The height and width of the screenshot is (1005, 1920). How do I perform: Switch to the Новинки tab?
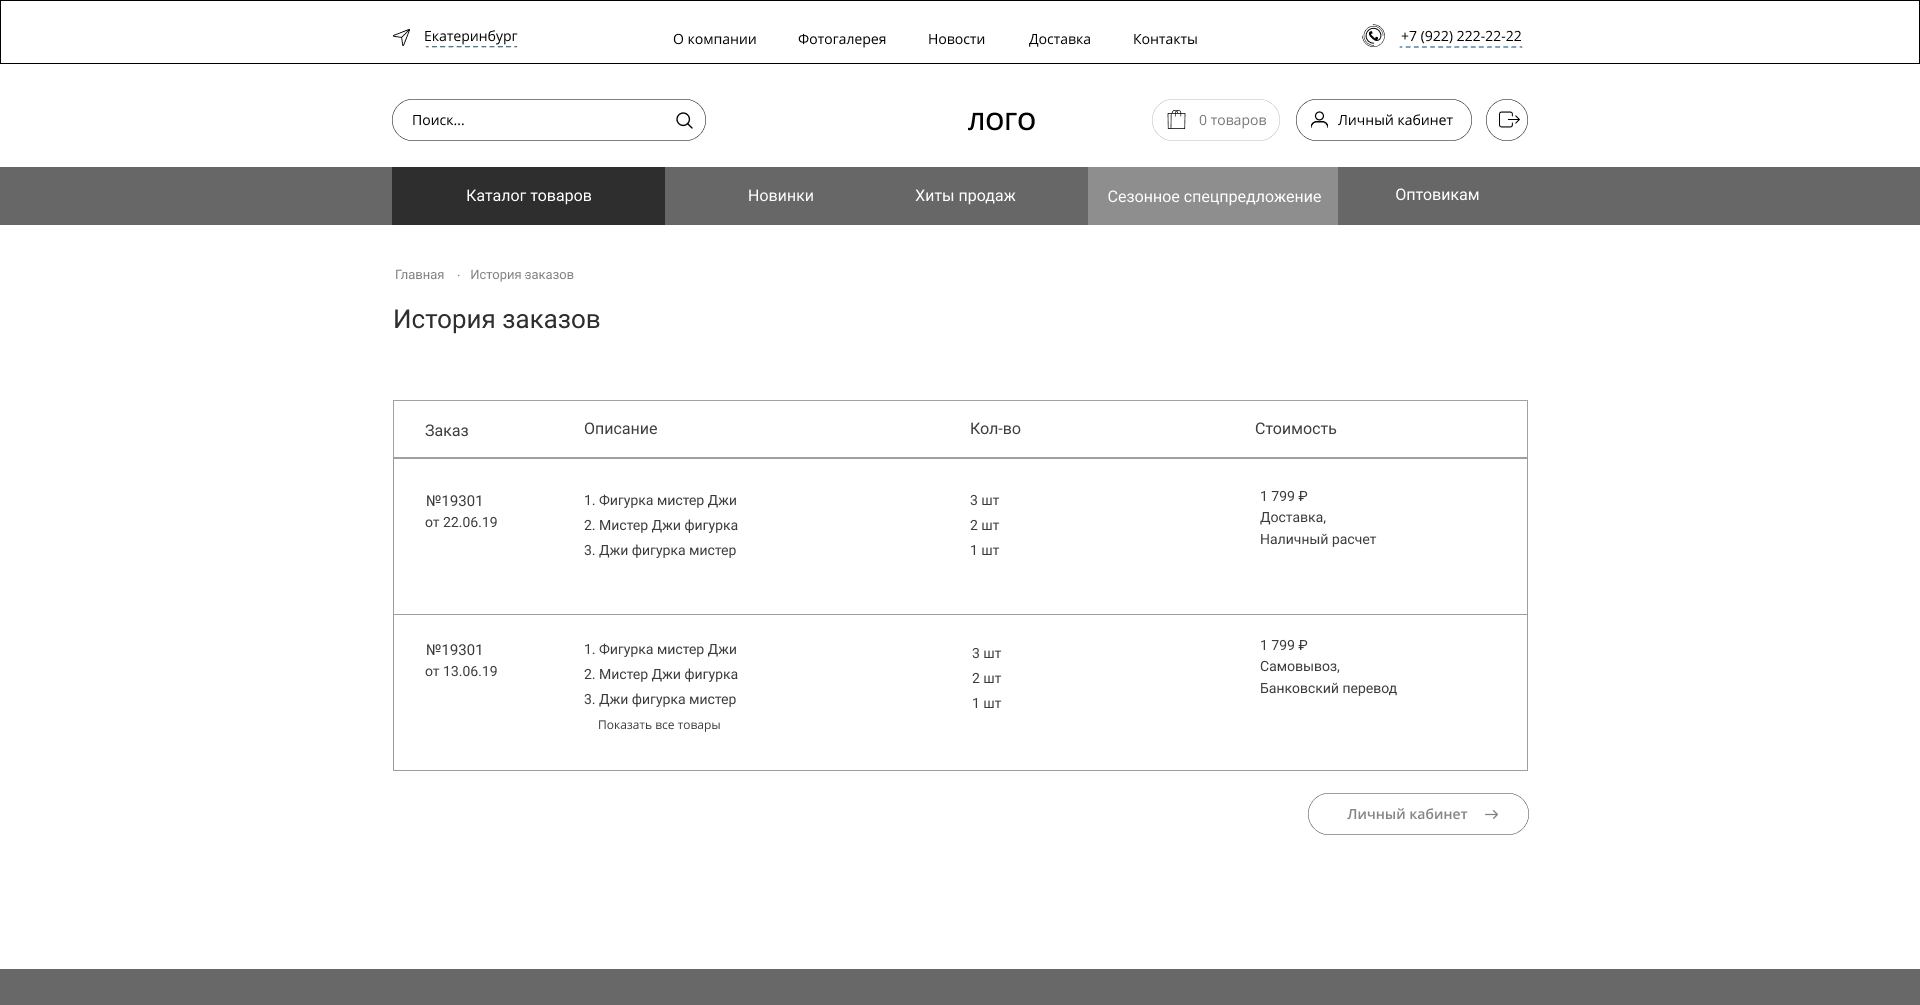pyautogui.click(x=780, y=196)
